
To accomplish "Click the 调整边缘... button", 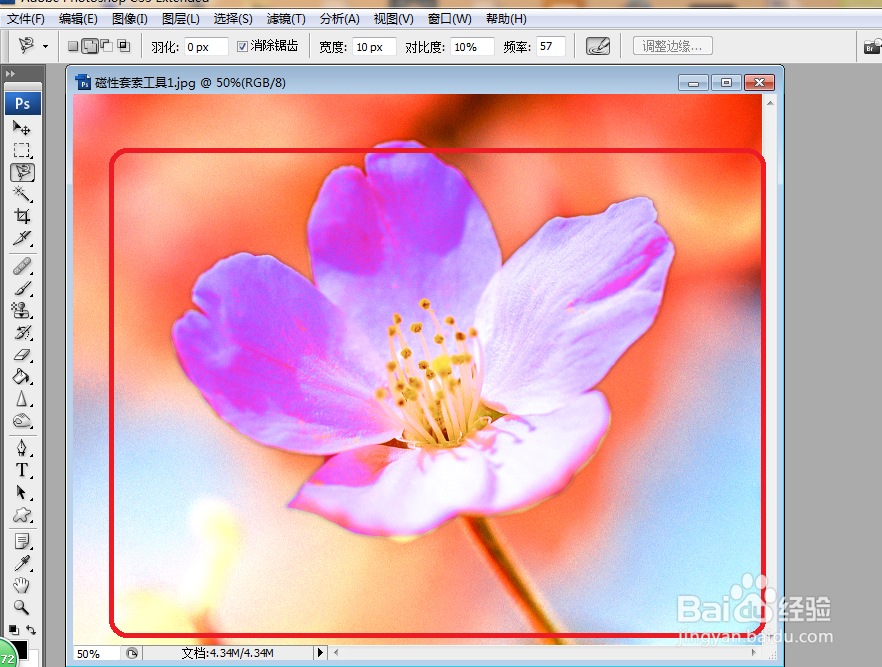I will (x=673, y=46).
